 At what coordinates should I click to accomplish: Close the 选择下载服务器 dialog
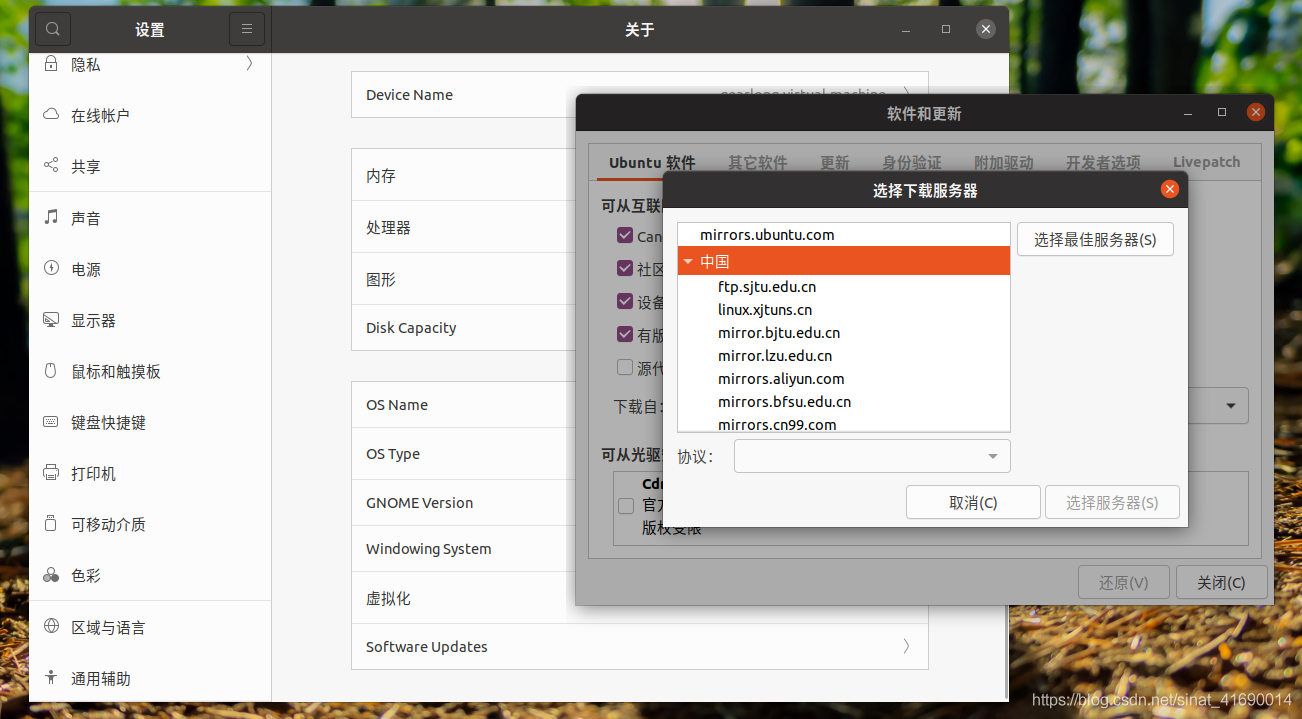pos(1169,190)
